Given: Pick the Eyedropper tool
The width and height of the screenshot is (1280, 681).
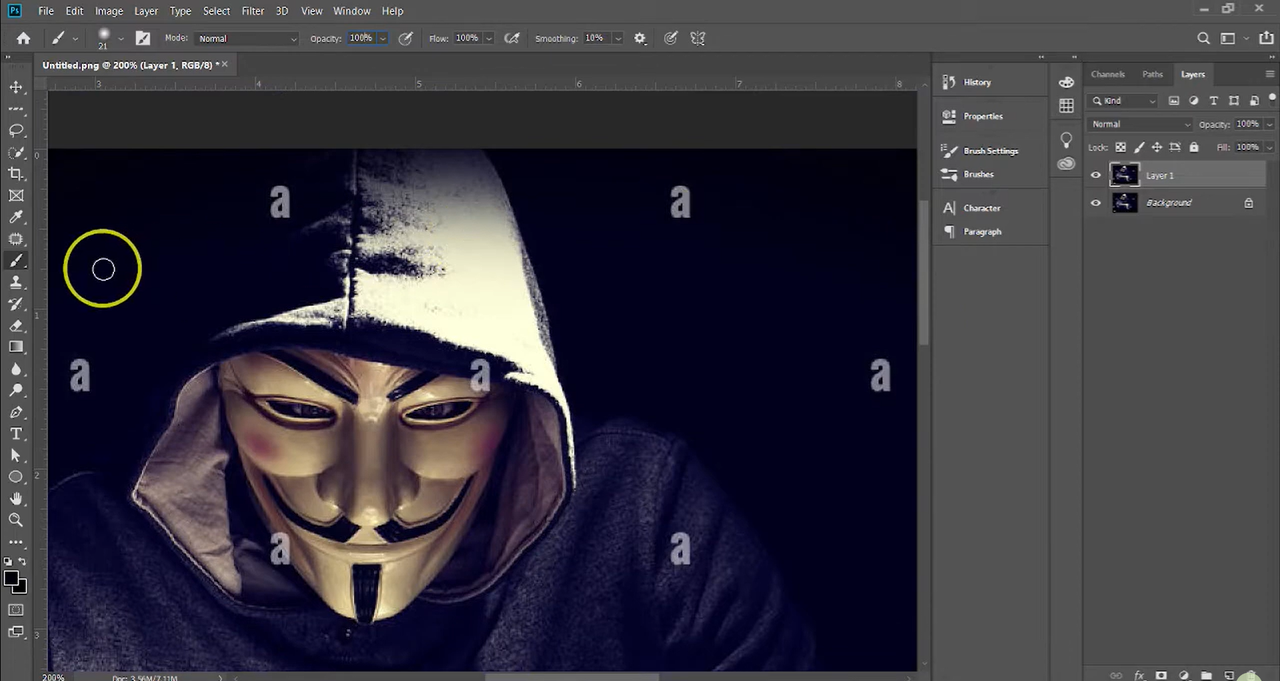Looking at the screenshot, I should tap(16, 217).
